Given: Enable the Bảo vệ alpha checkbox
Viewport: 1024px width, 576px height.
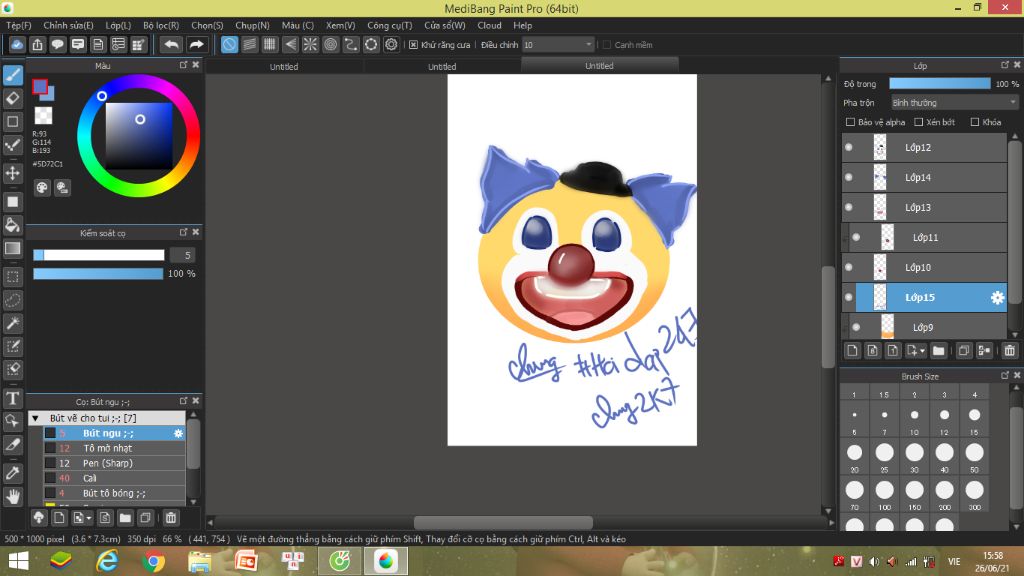Looking at the screenshot, I should click(x=851, y=122).
